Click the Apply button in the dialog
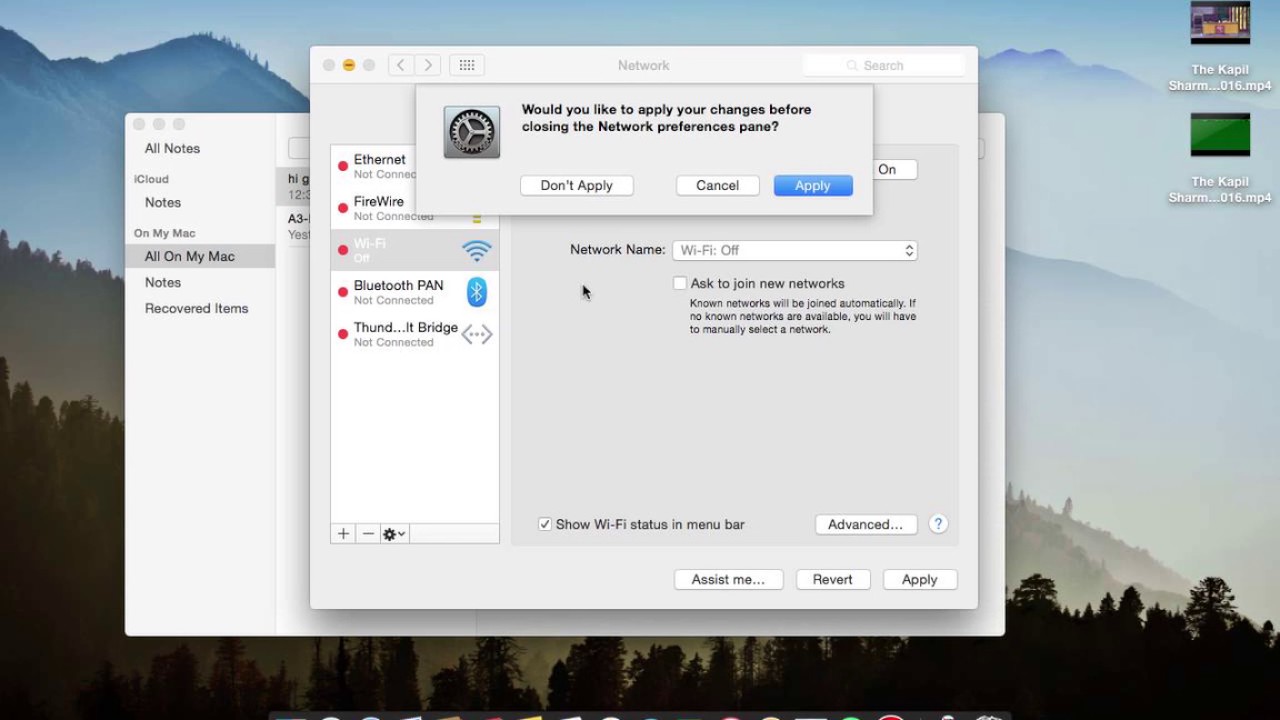Viewport: 1280px width, 720px height. (x=812, y=185)
